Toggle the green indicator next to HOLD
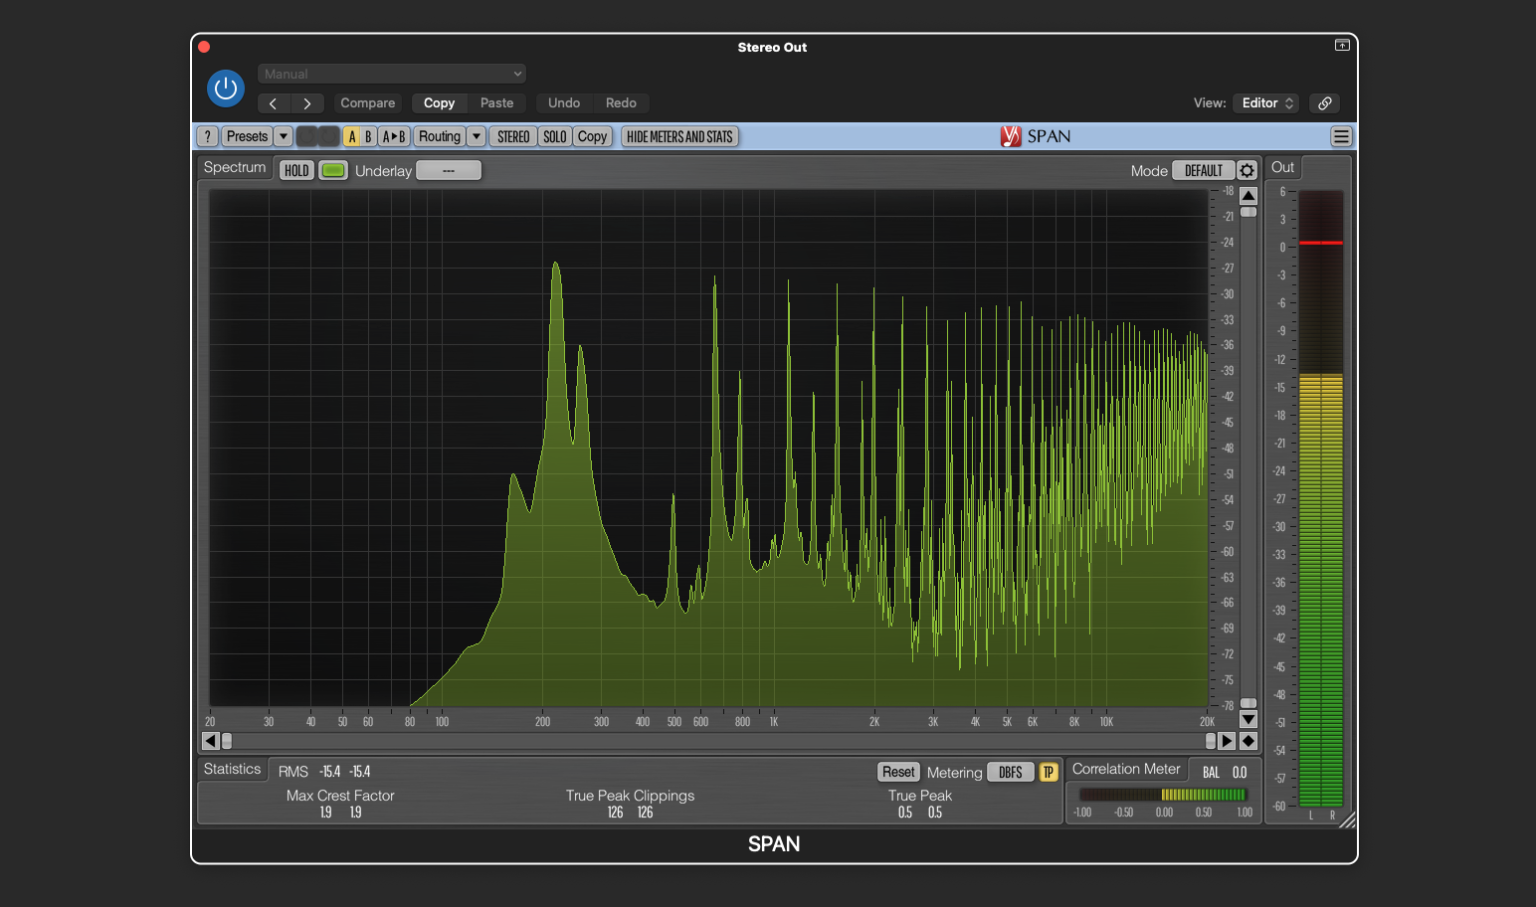1536x907 pixels. pyautogui.click(x=333, y=170)
